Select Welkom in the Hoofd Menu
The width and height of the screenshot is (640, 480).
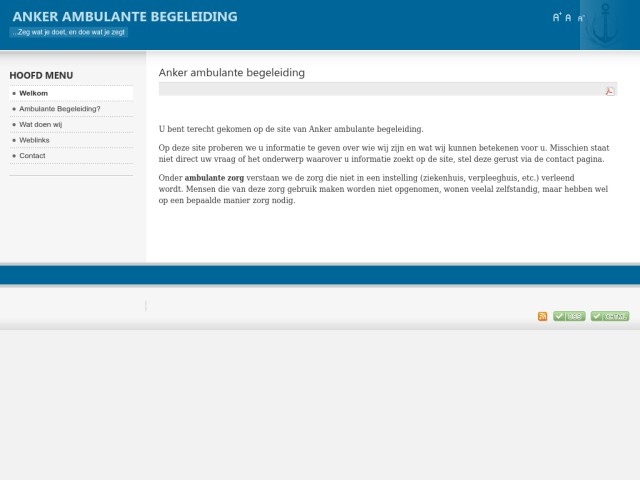click(33, 93)
